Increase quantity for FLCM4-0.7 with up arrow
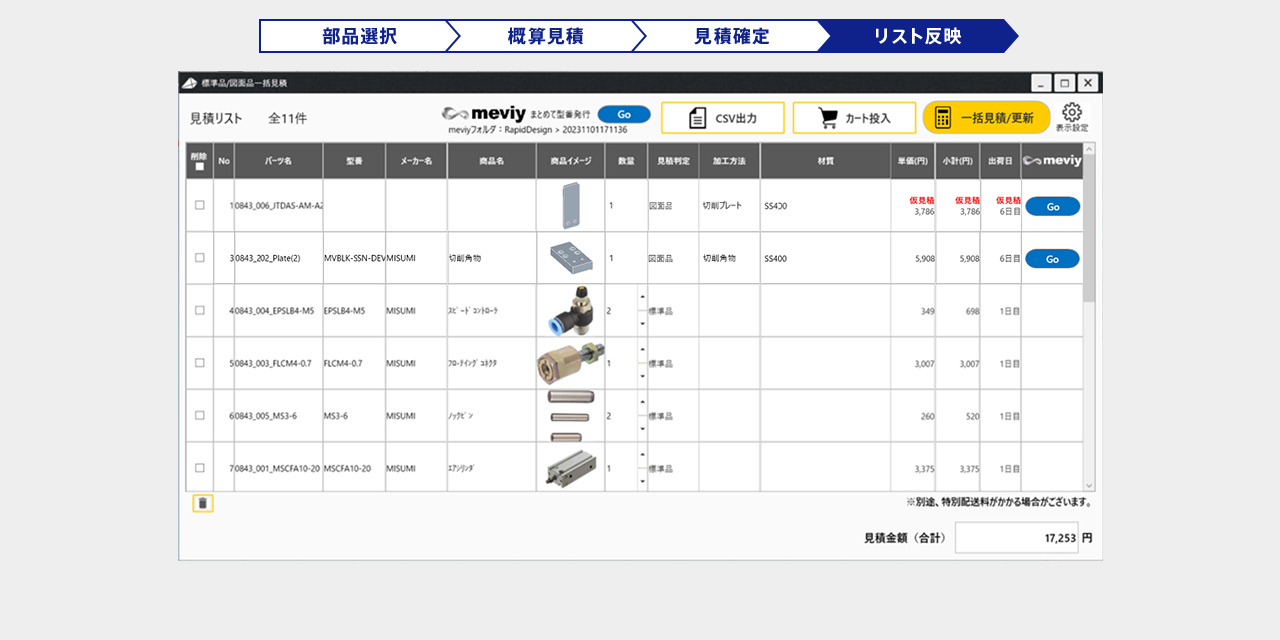The image size is (1280, 640). (642, 351)
